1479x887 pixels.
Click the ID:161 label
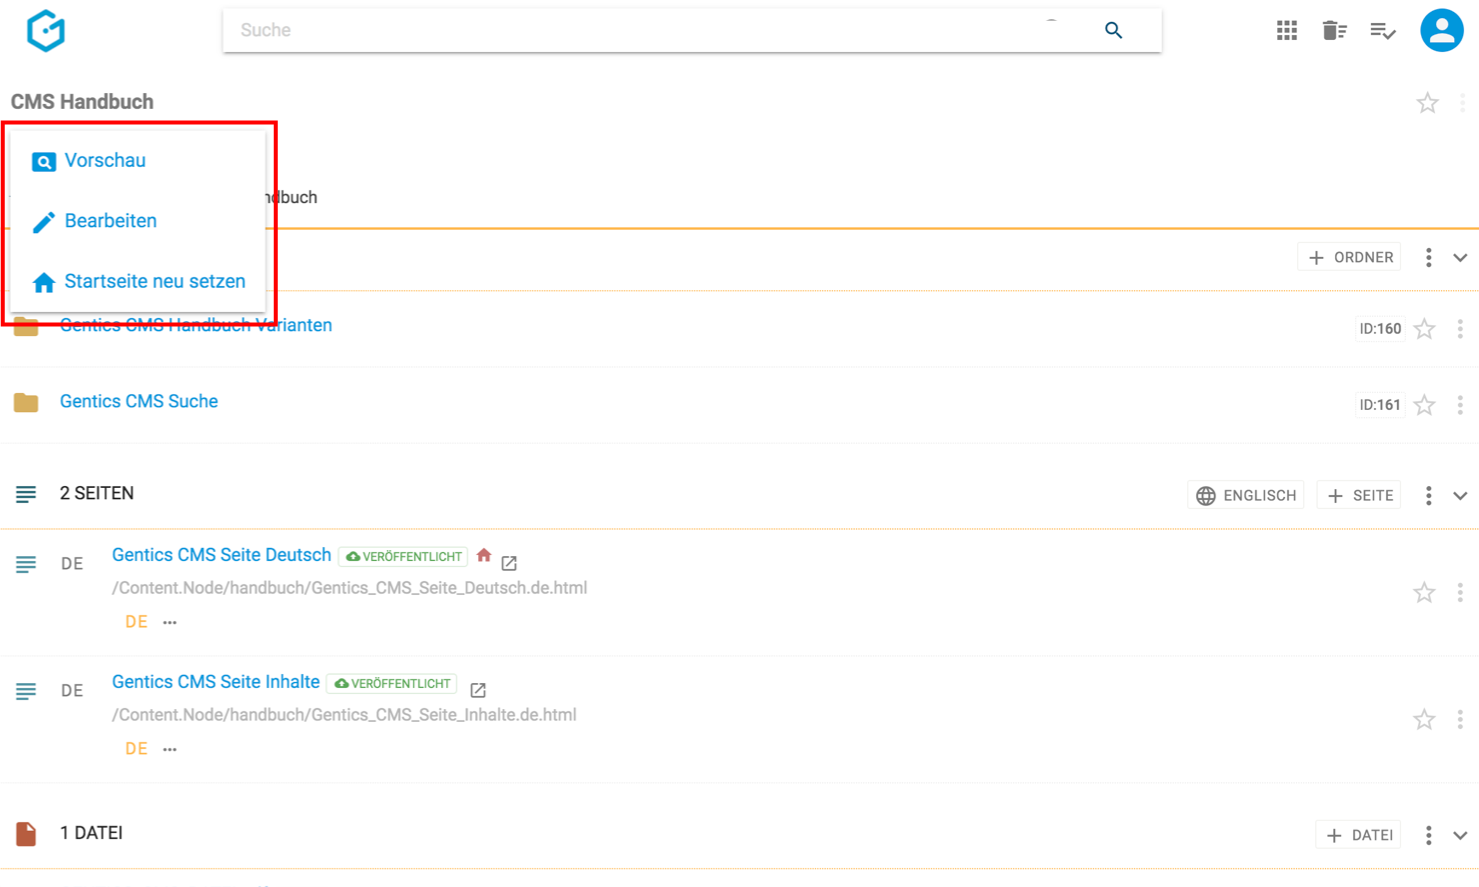pos(1379,405)
